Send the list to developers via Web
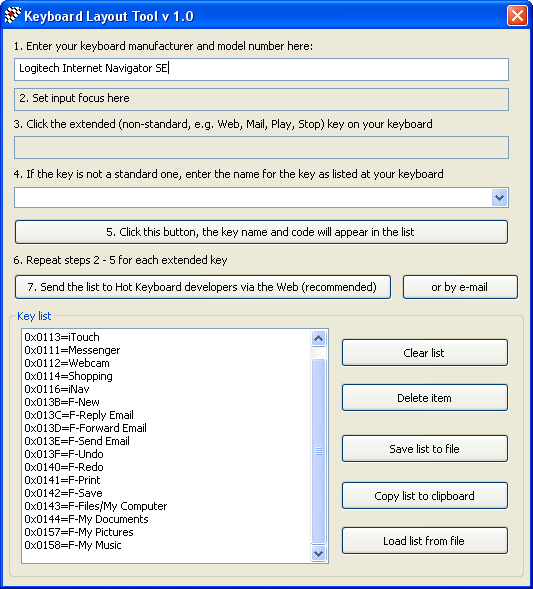The image size is (533, 589). click(203, 287)
